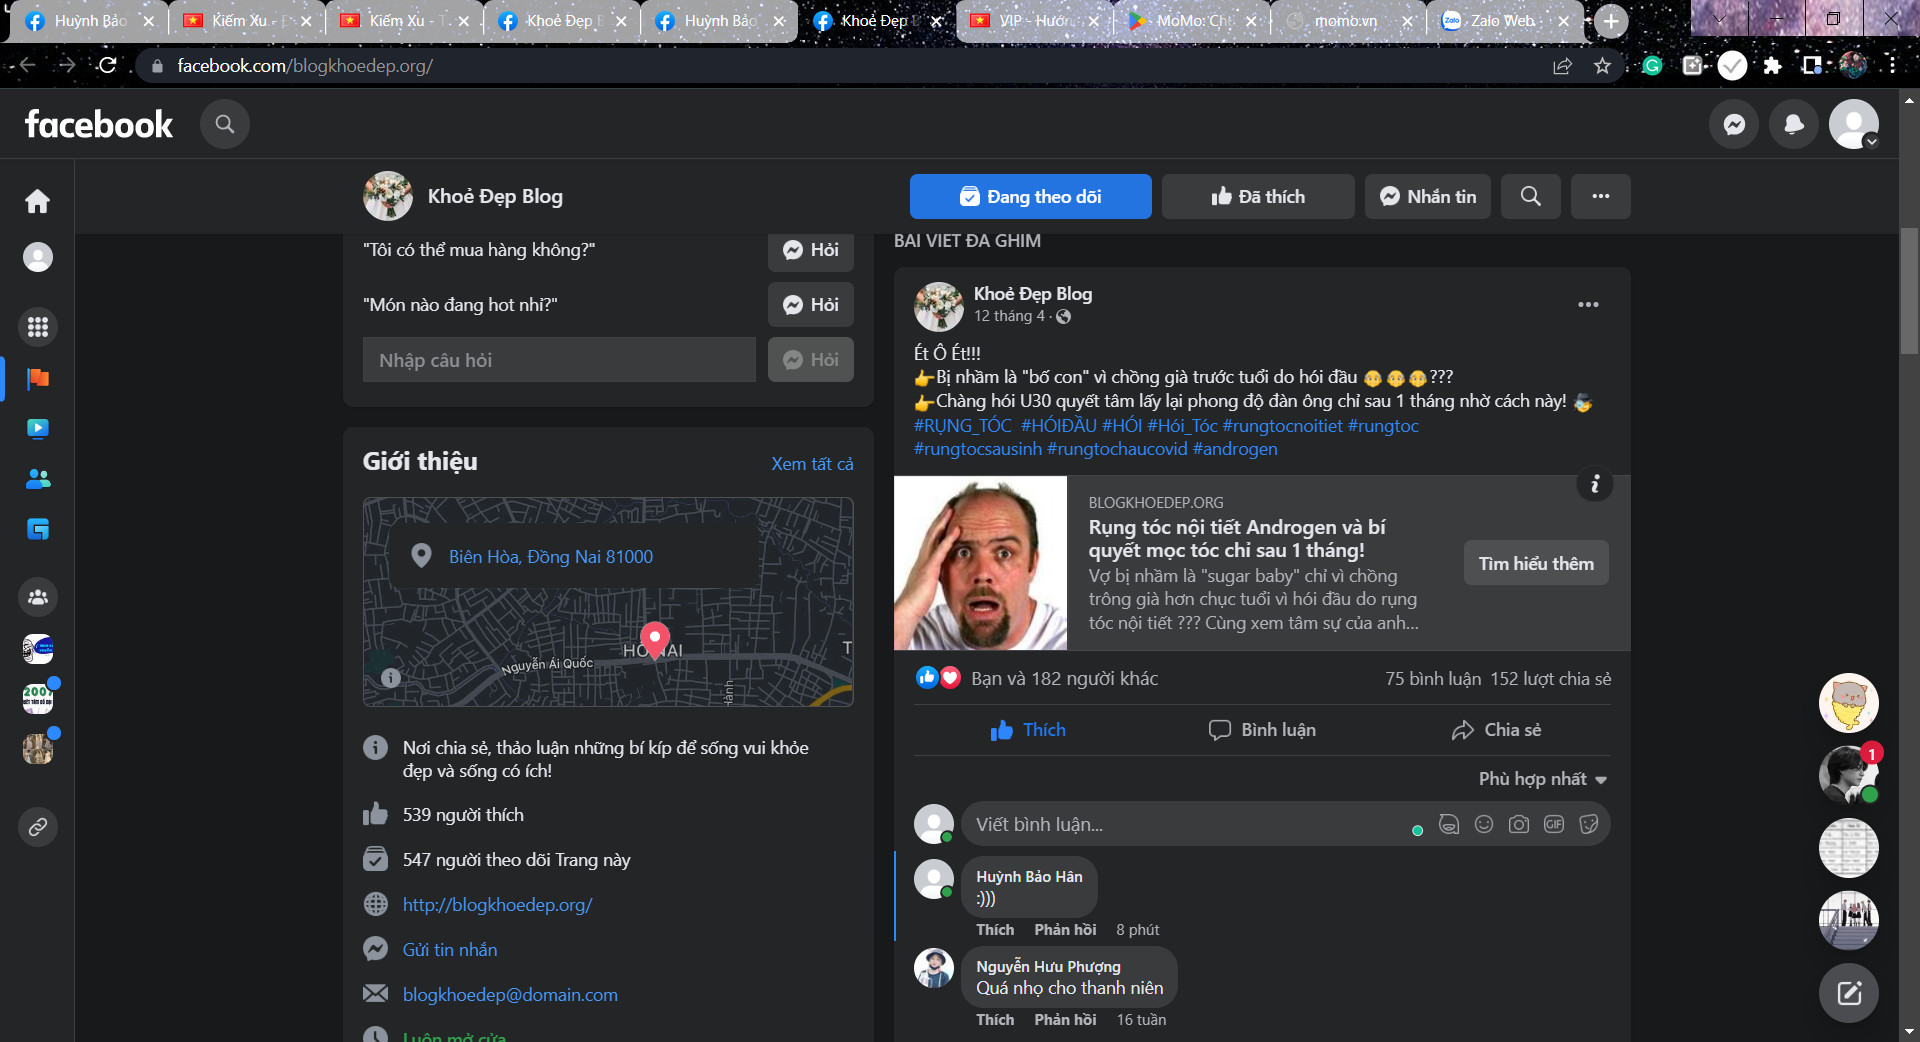
Task: Switch to first Huỳnh Bảo browser tab
Action: coord(90,21)
